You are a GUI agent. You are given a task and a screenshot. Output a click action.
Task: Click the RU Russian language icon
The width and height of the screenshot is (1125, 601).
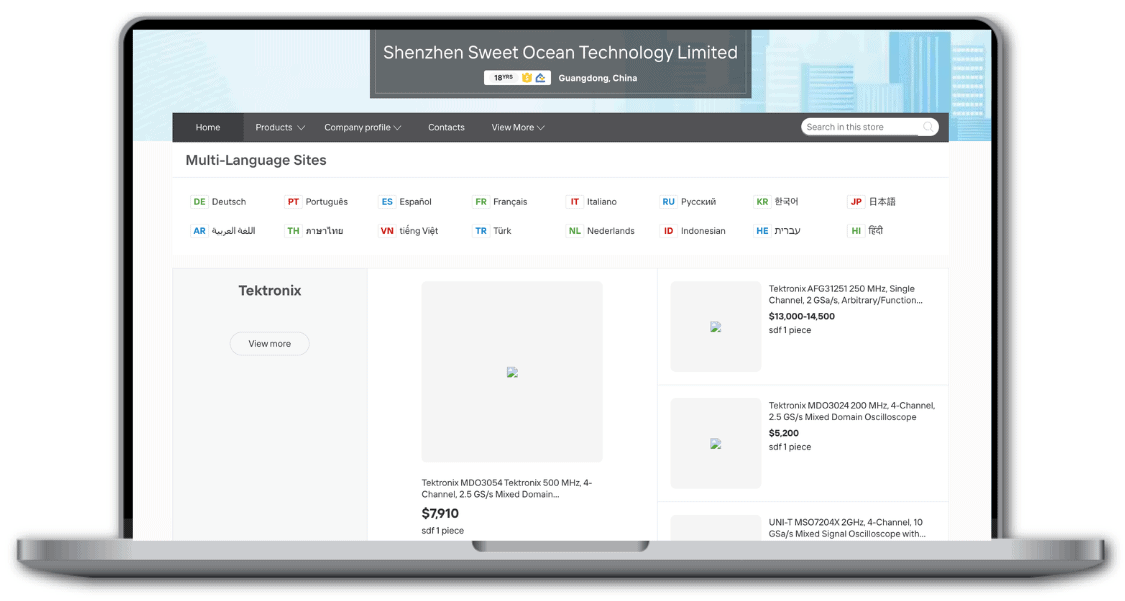click(669, 202)
